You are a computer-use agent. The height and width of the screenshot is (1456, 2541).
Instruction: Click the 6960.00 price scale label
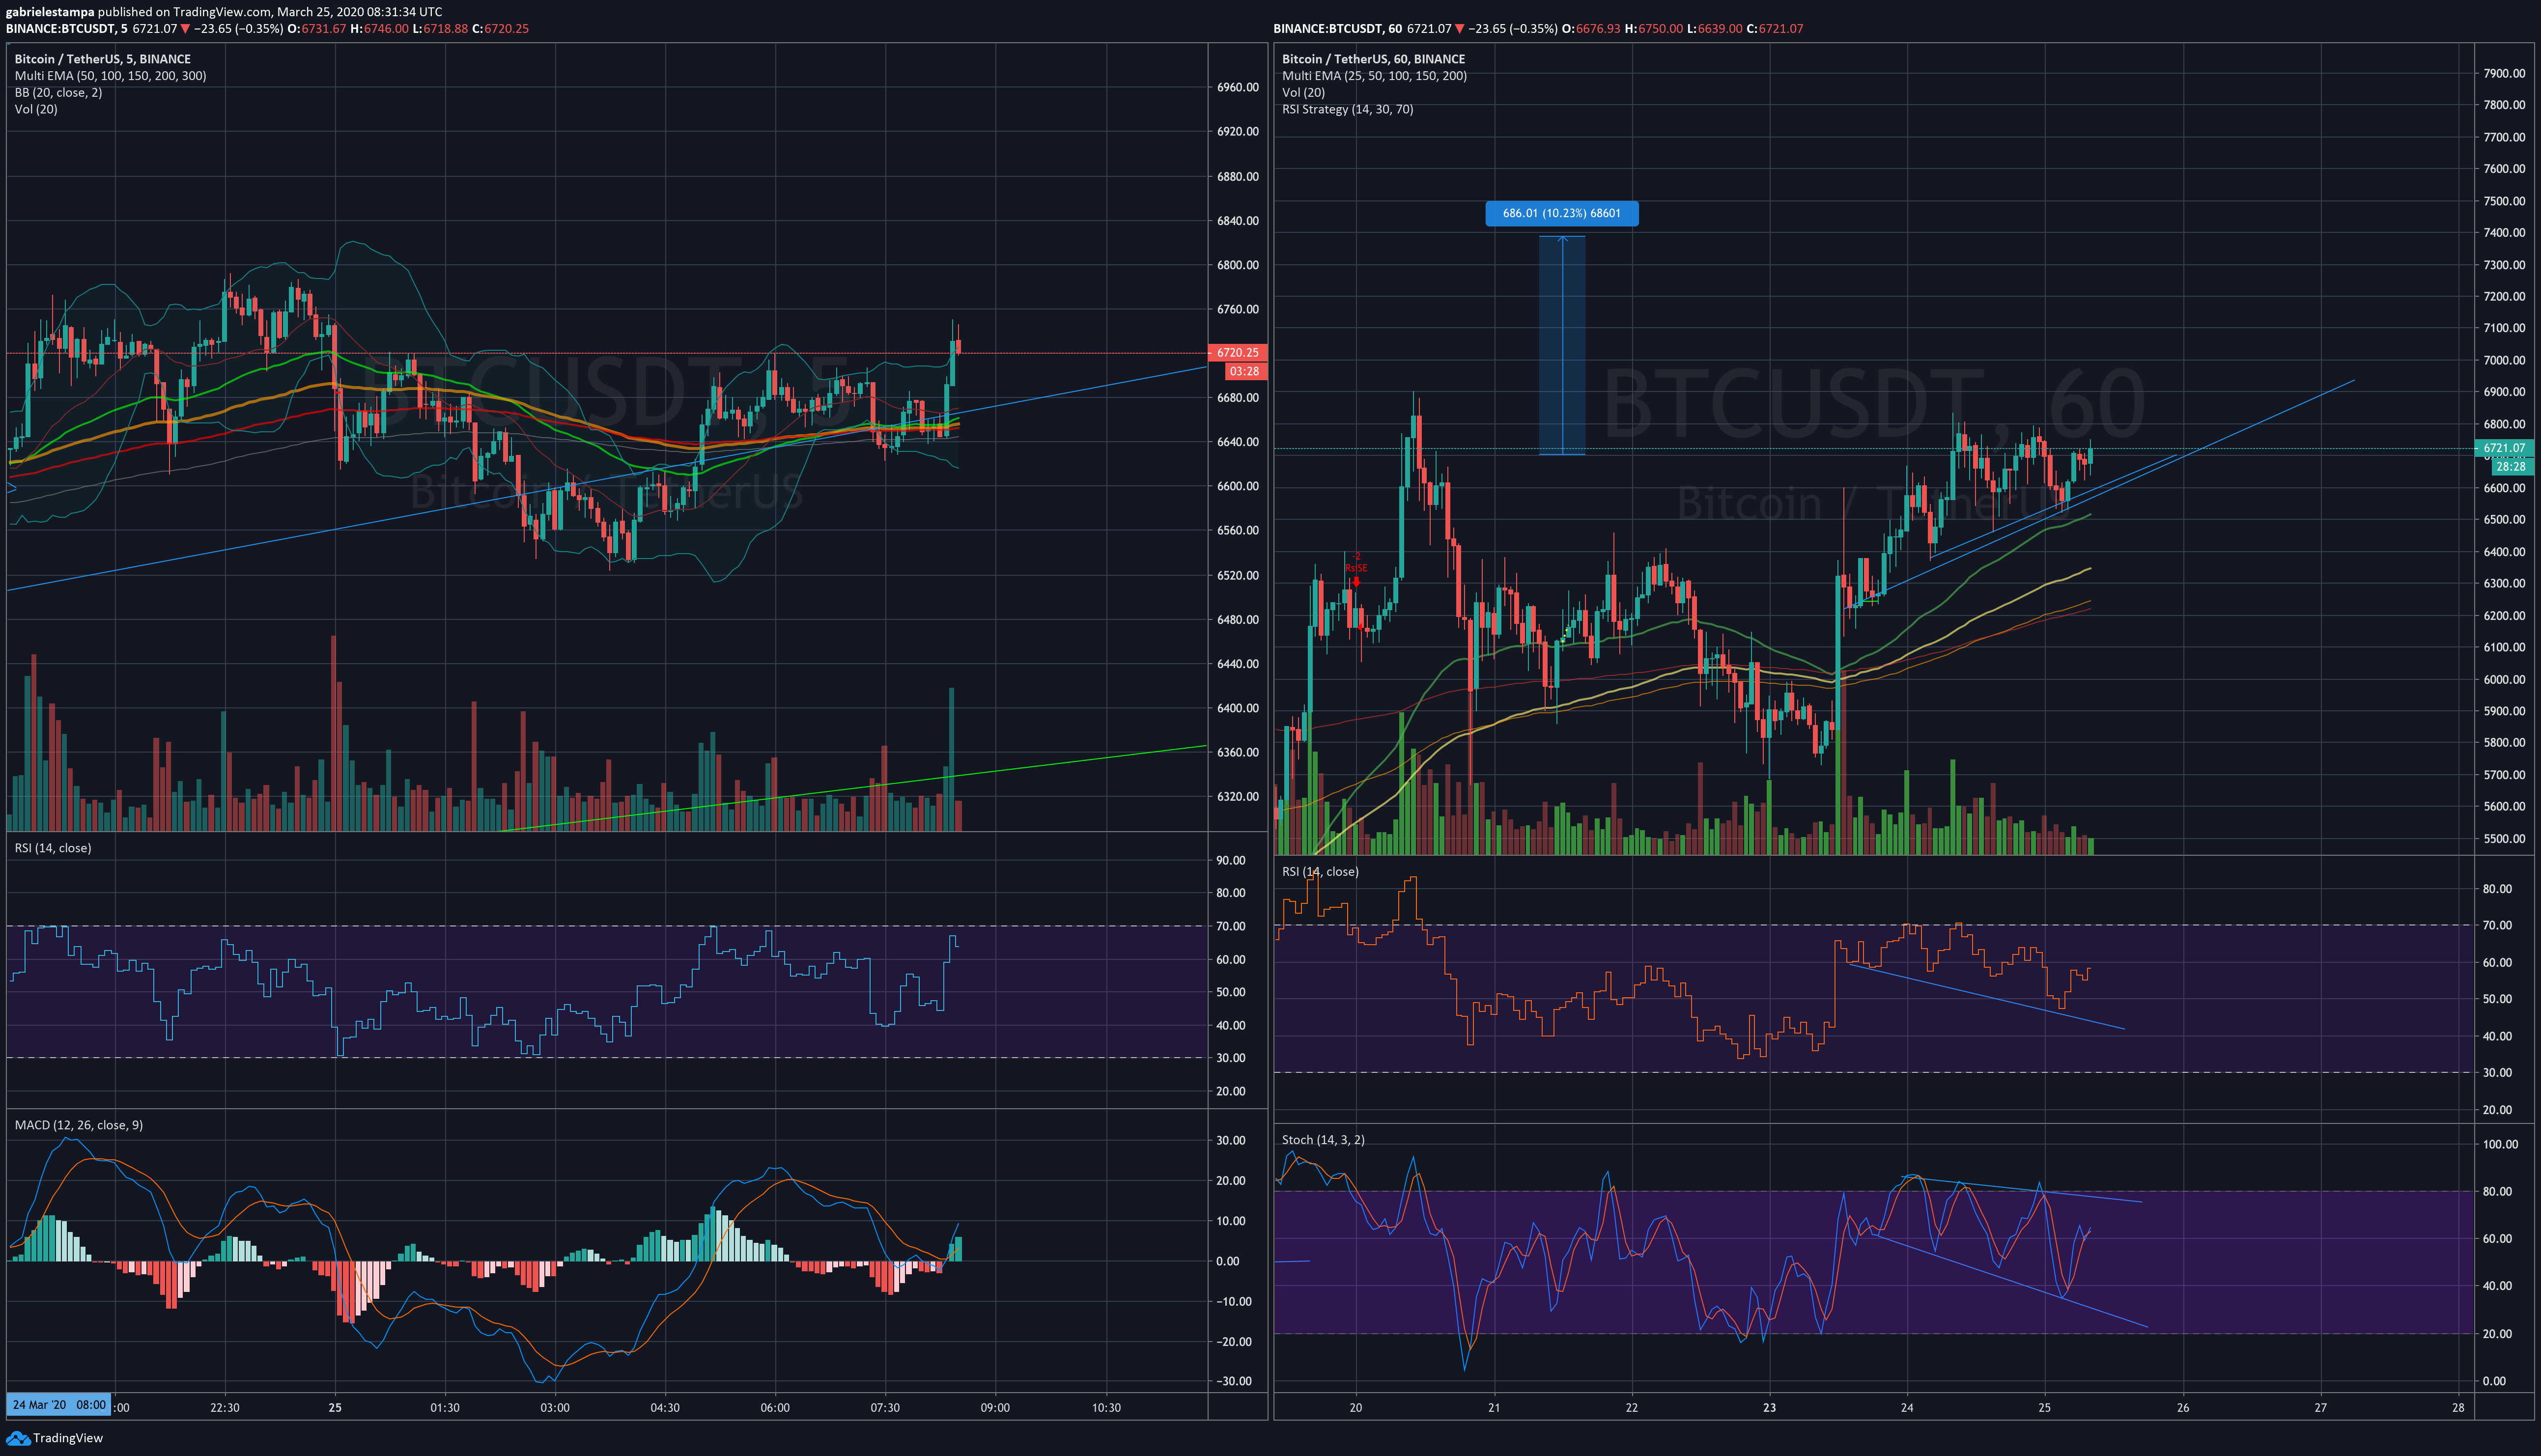coord(1238,88)
